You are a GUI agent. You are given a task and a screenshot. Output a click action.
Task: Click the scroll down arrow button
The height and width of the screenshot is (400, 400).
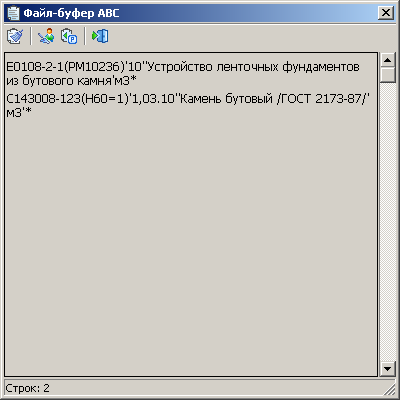pyautogui.click(x=387, y=369)
